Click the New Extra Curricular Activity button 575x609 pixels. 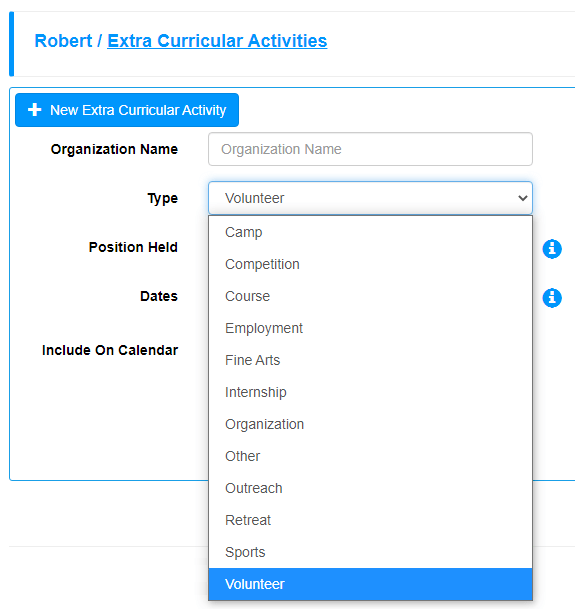click(127, 110)
